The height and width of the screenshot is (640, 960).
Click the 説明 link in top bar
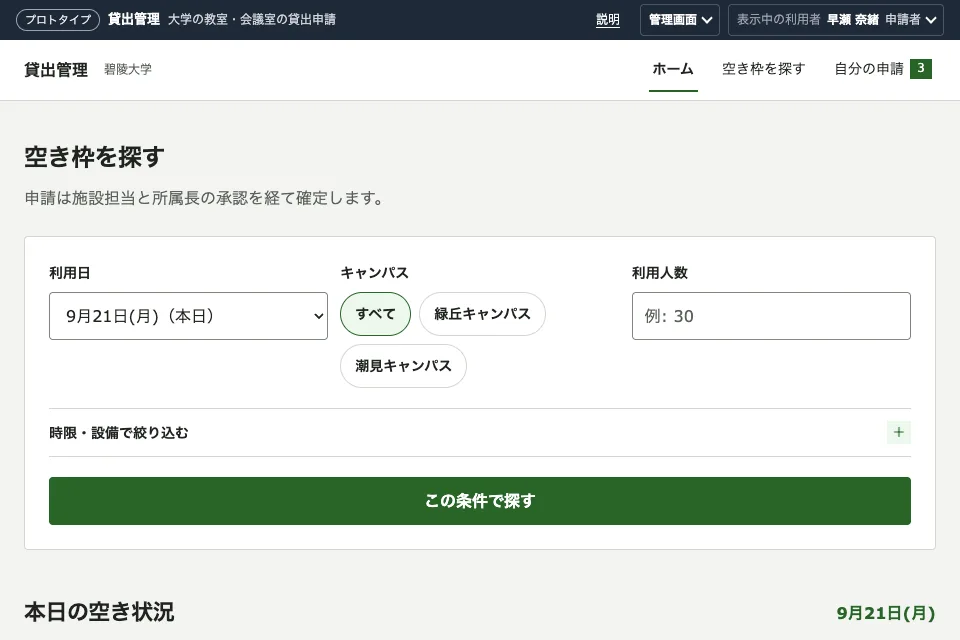point(607,20)
